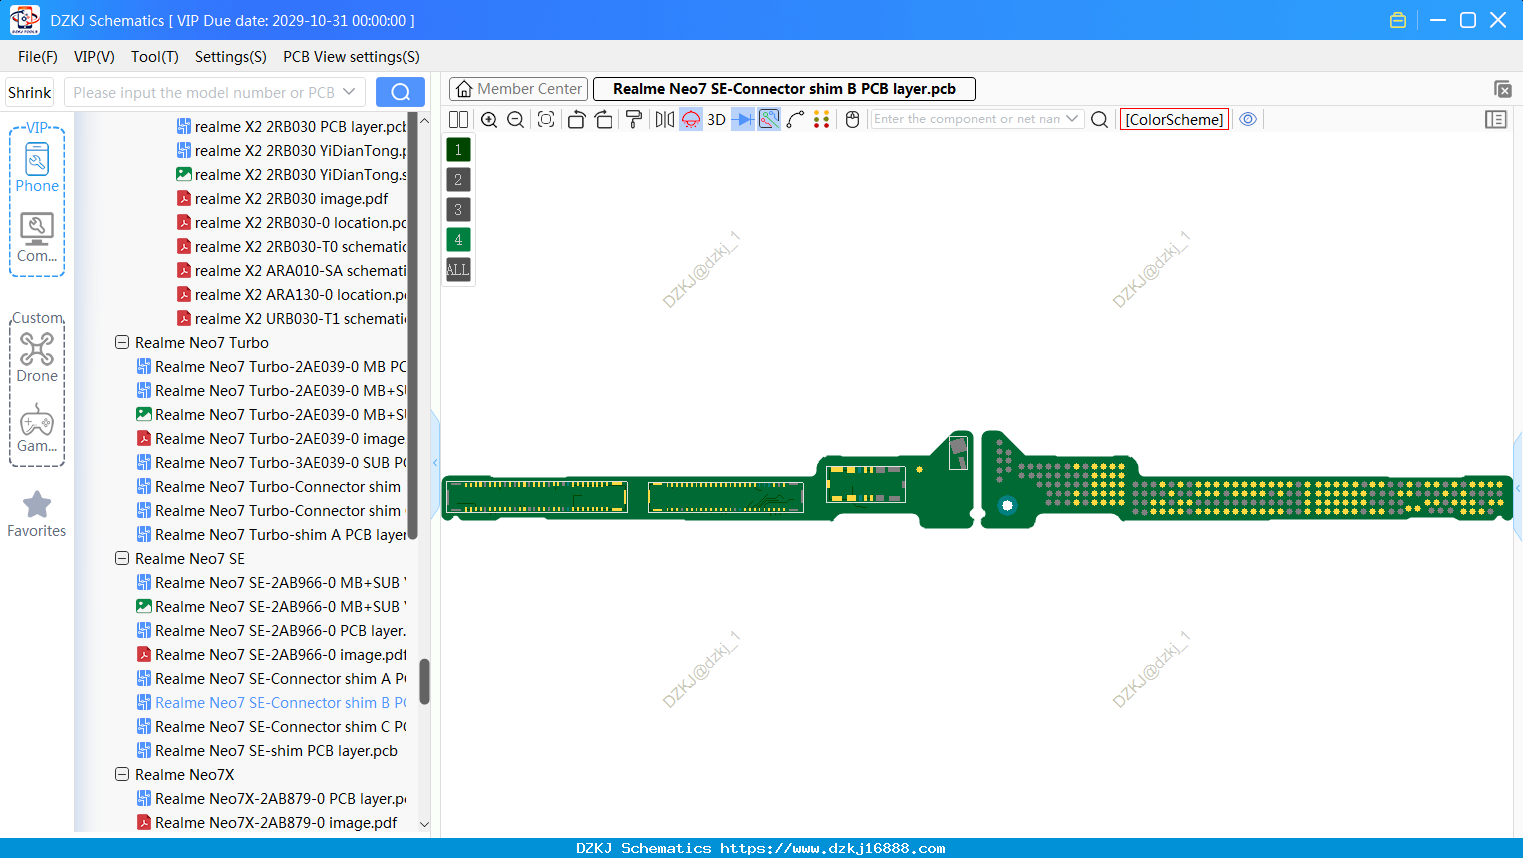Open Realme Neo7 SE-2AB966-0 image.pdf
This screenshot has height=858, width=1523.
(x=280, y=654)
